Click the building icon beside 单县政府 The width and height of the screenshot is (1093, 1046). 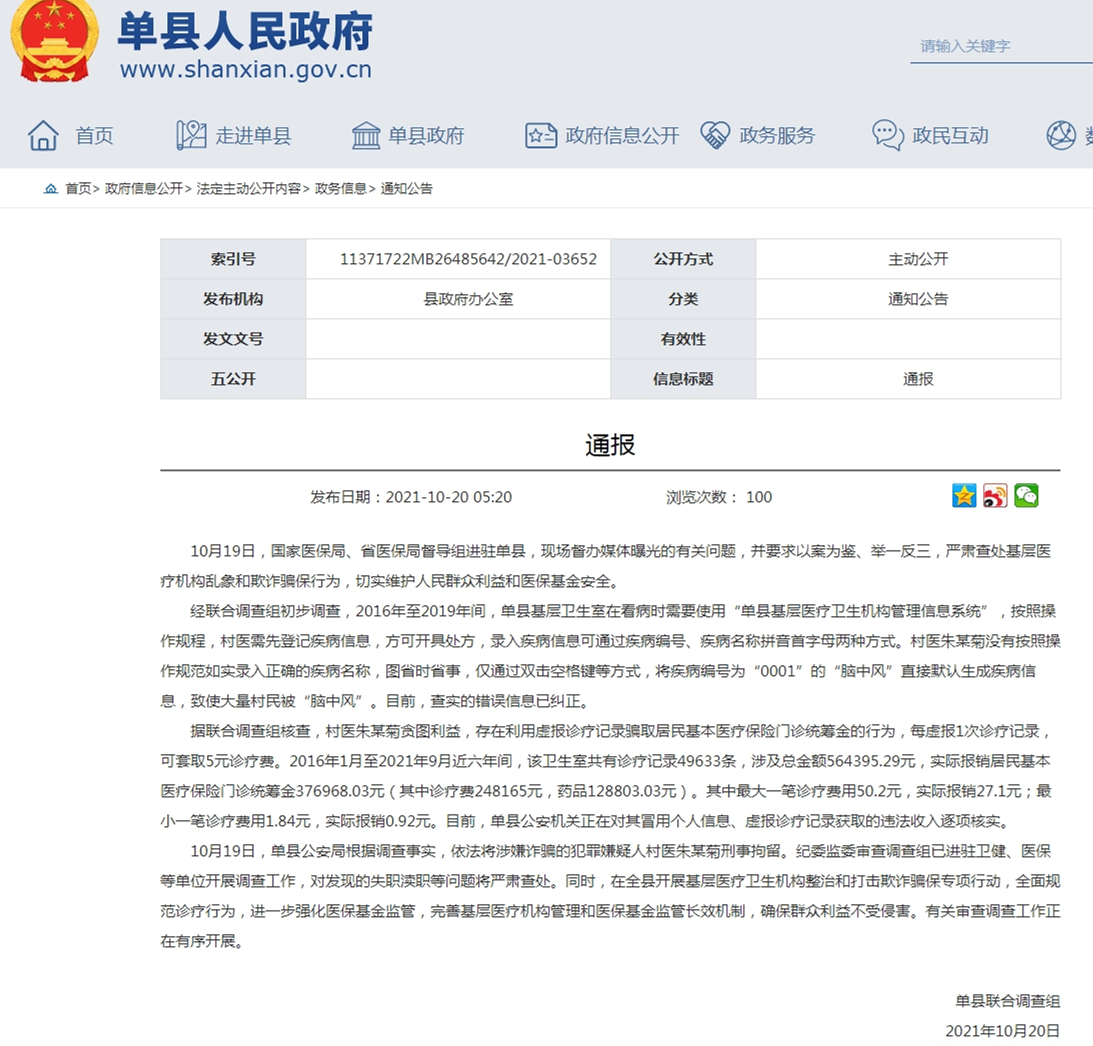pos(366,135)
